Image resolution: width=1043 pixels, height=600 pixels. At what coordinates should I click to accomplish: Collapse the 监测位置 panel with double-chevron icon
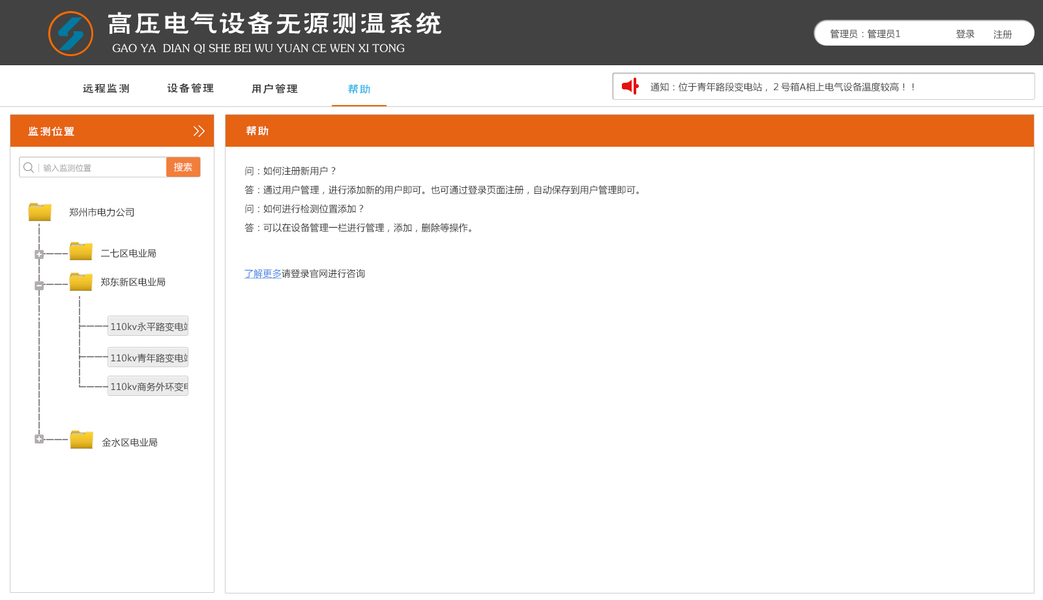coord(198,131)
